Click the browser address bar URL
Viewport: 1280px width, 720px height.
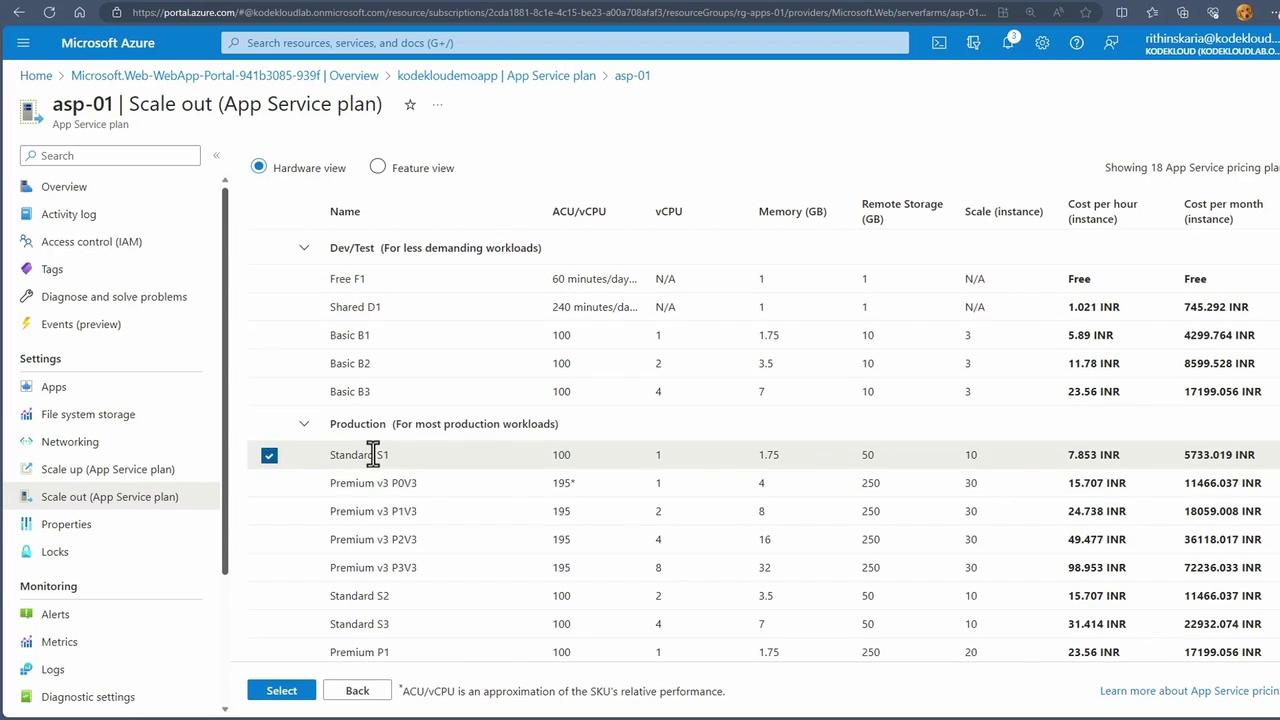tap(560, 13)
